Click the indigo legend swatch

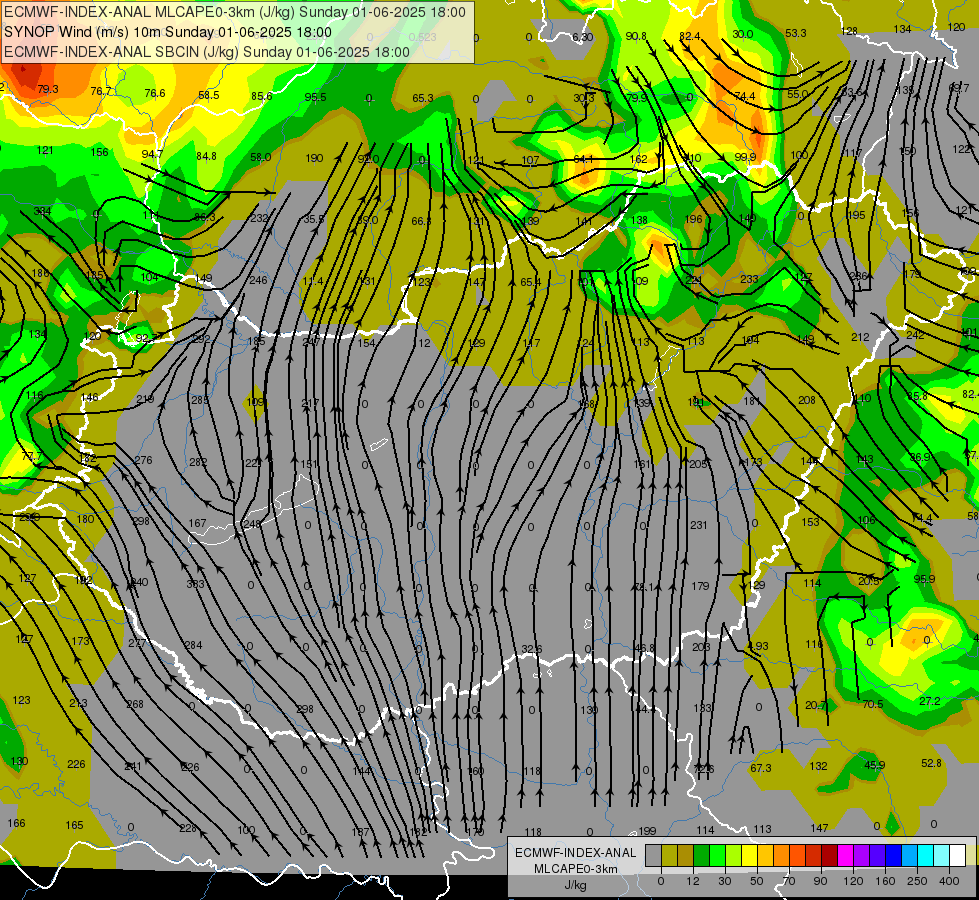(x=878, y=855)
